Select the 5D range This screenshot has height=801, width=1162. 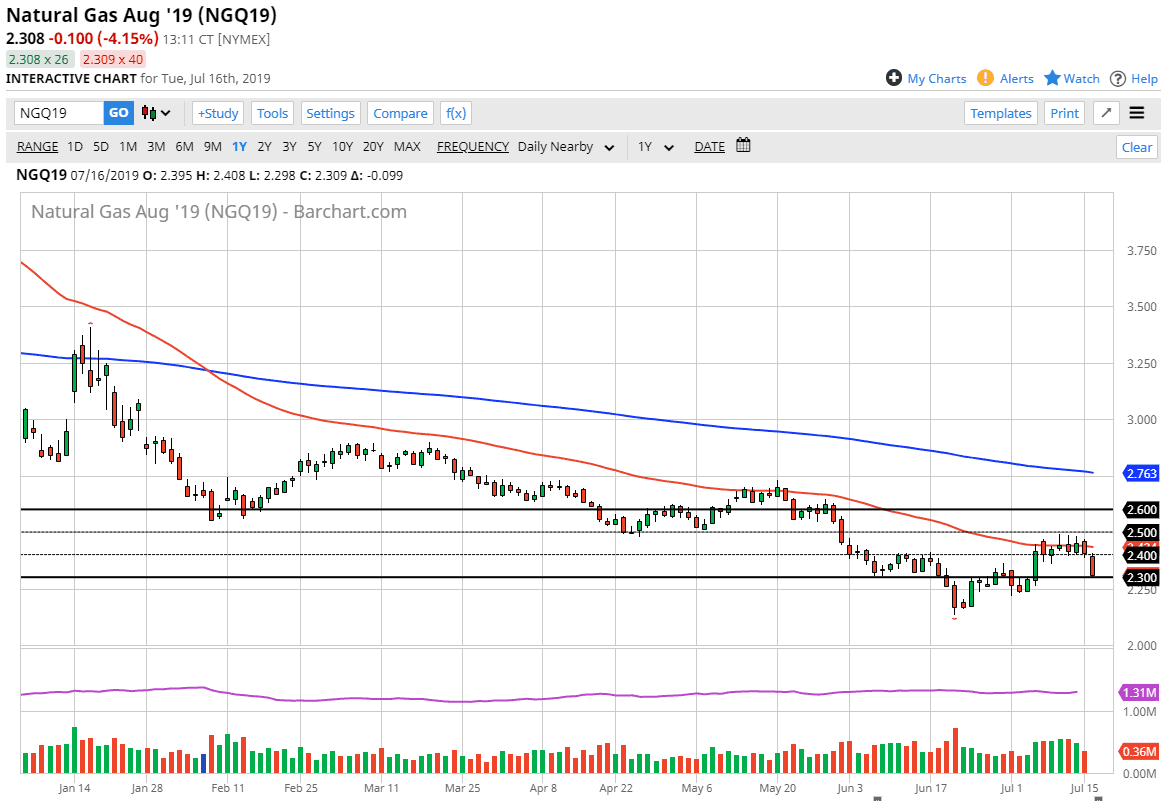(101, 147)
